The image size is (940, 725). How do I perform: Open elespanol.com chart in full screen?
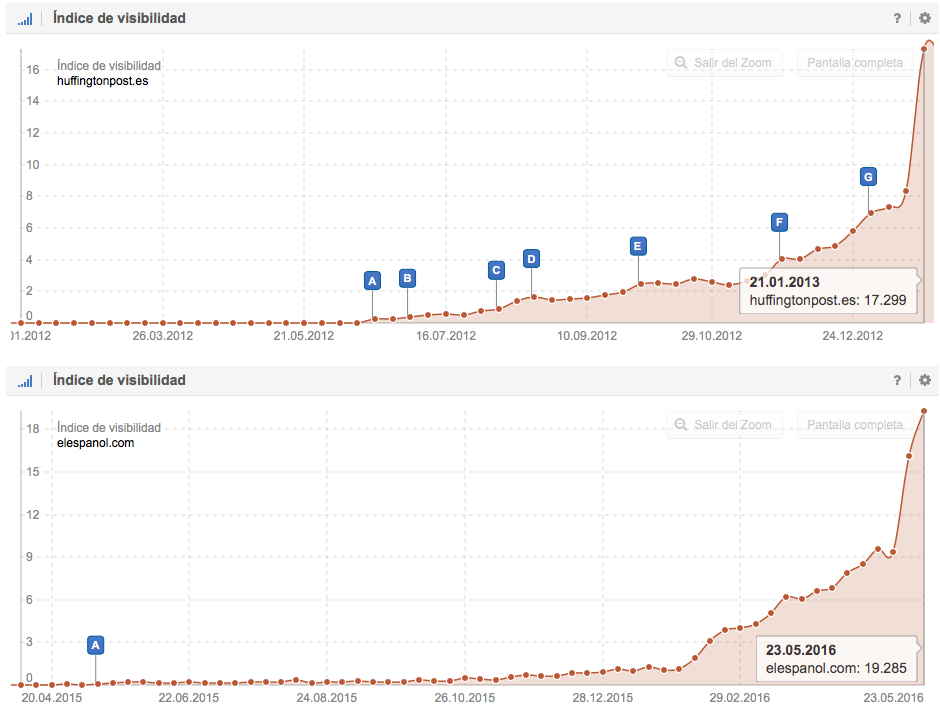pos(857,425)
